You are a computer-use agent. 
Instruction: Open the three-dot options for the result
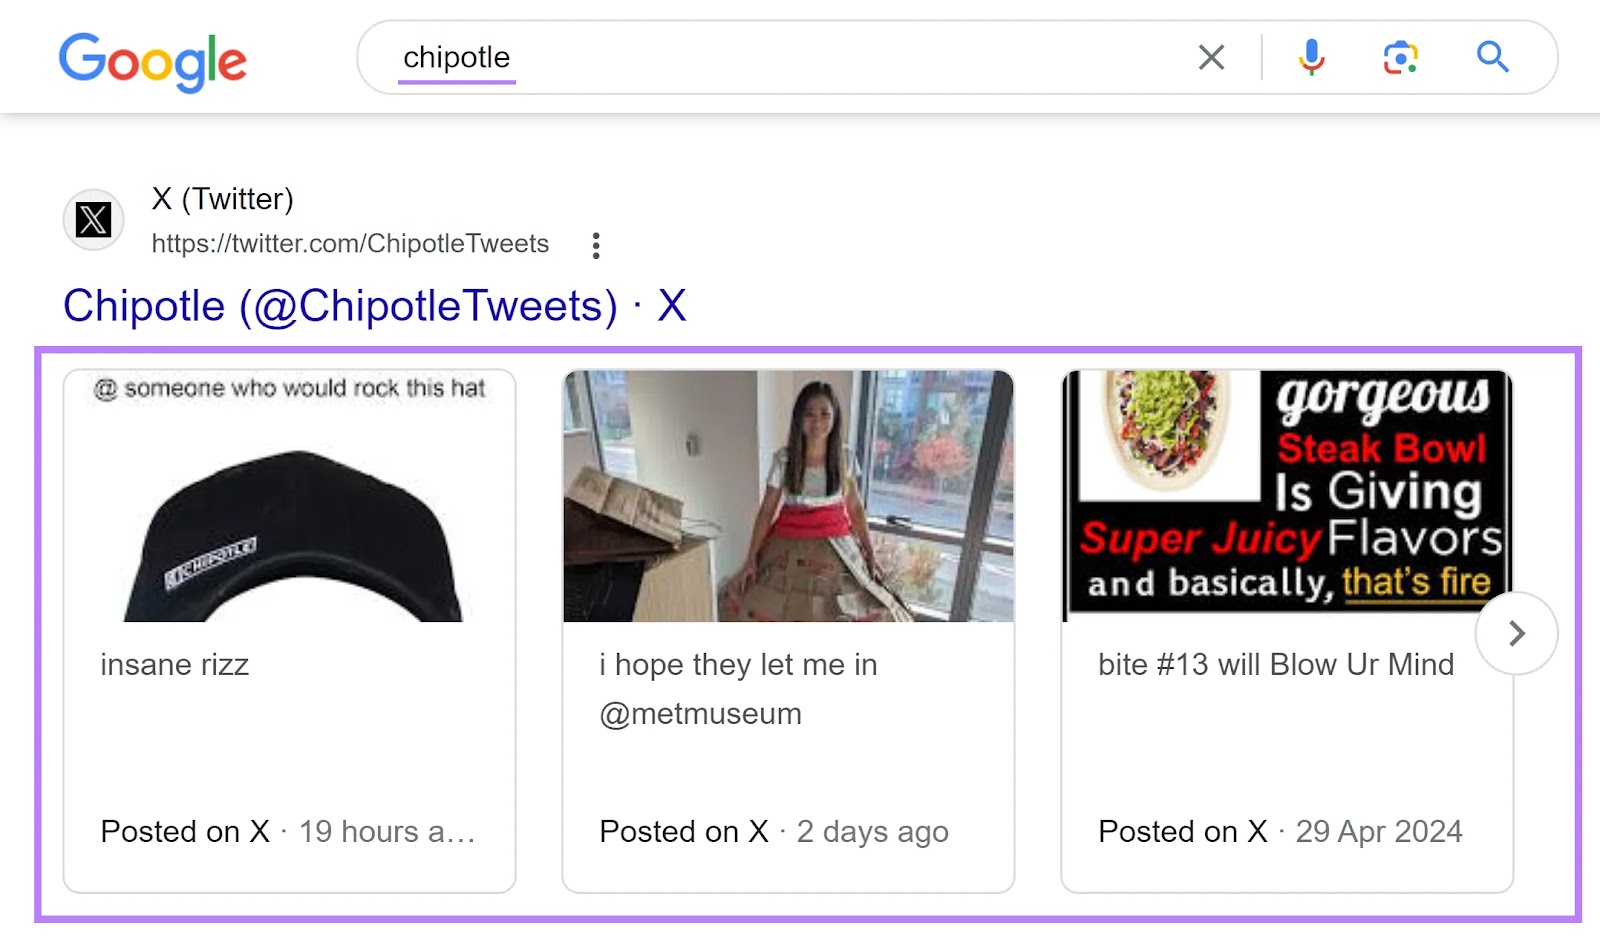point(595,244)
